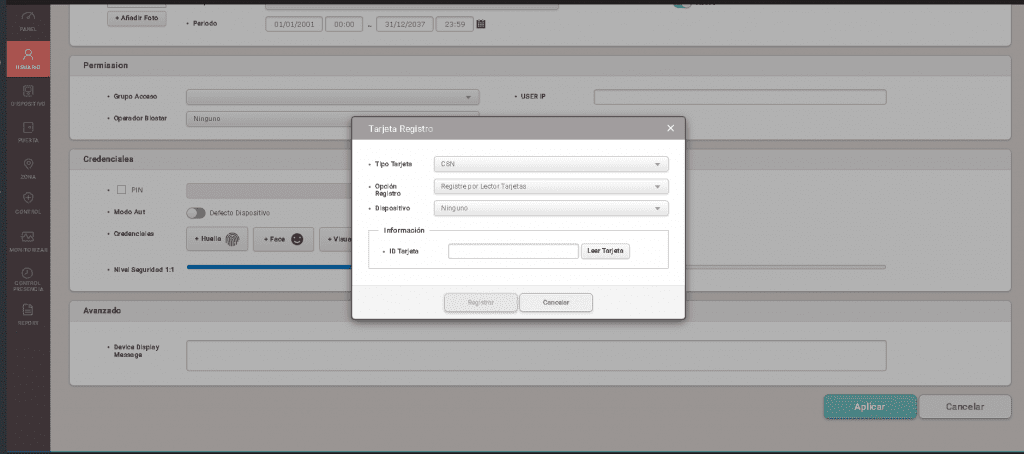
Task: Open the Opción Registro dropdown
Action: coord(551,186)
